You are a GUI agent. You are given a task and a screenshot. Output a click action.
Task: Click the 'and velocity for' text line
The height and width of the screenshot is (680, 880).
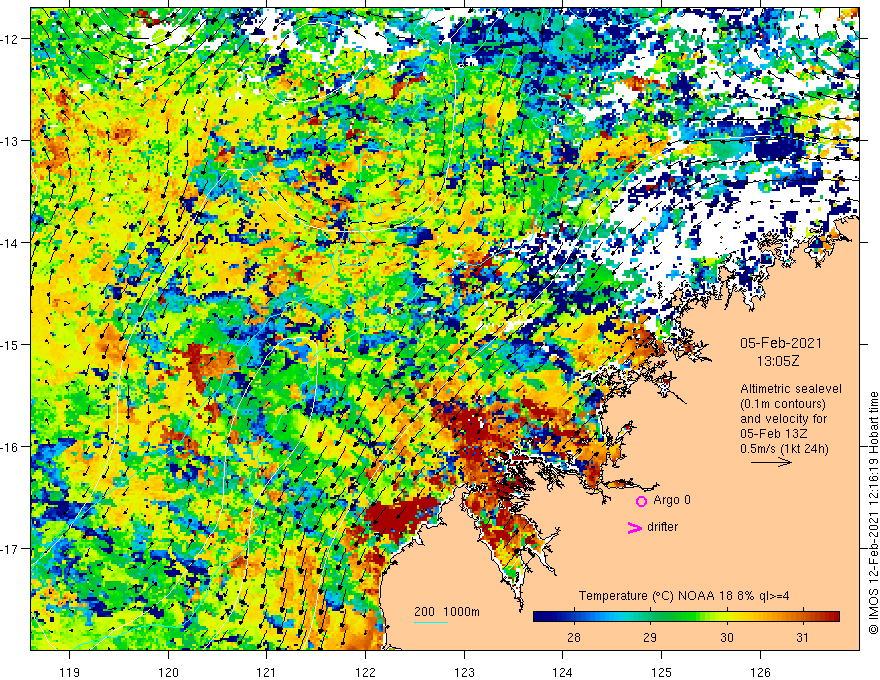tap(783, 419)
